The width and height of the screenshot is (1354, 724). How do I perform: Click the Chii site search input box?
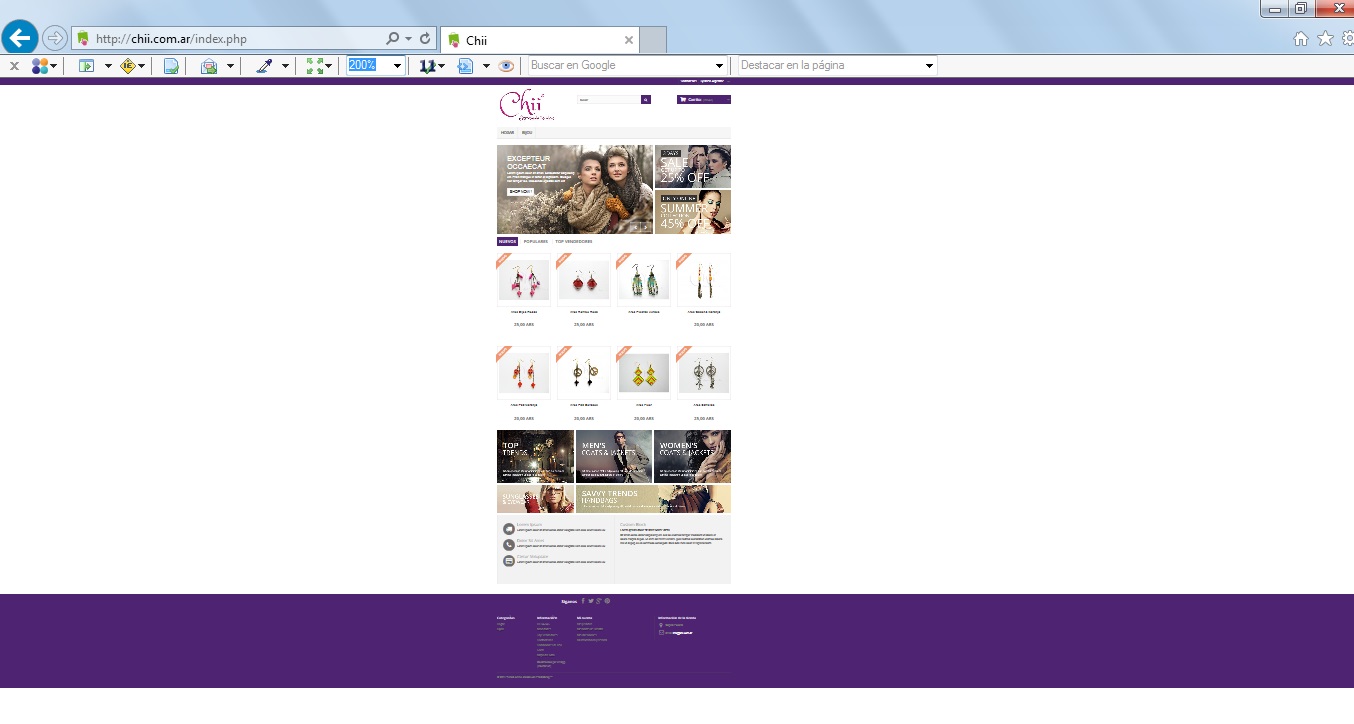(x=609, y=100)
